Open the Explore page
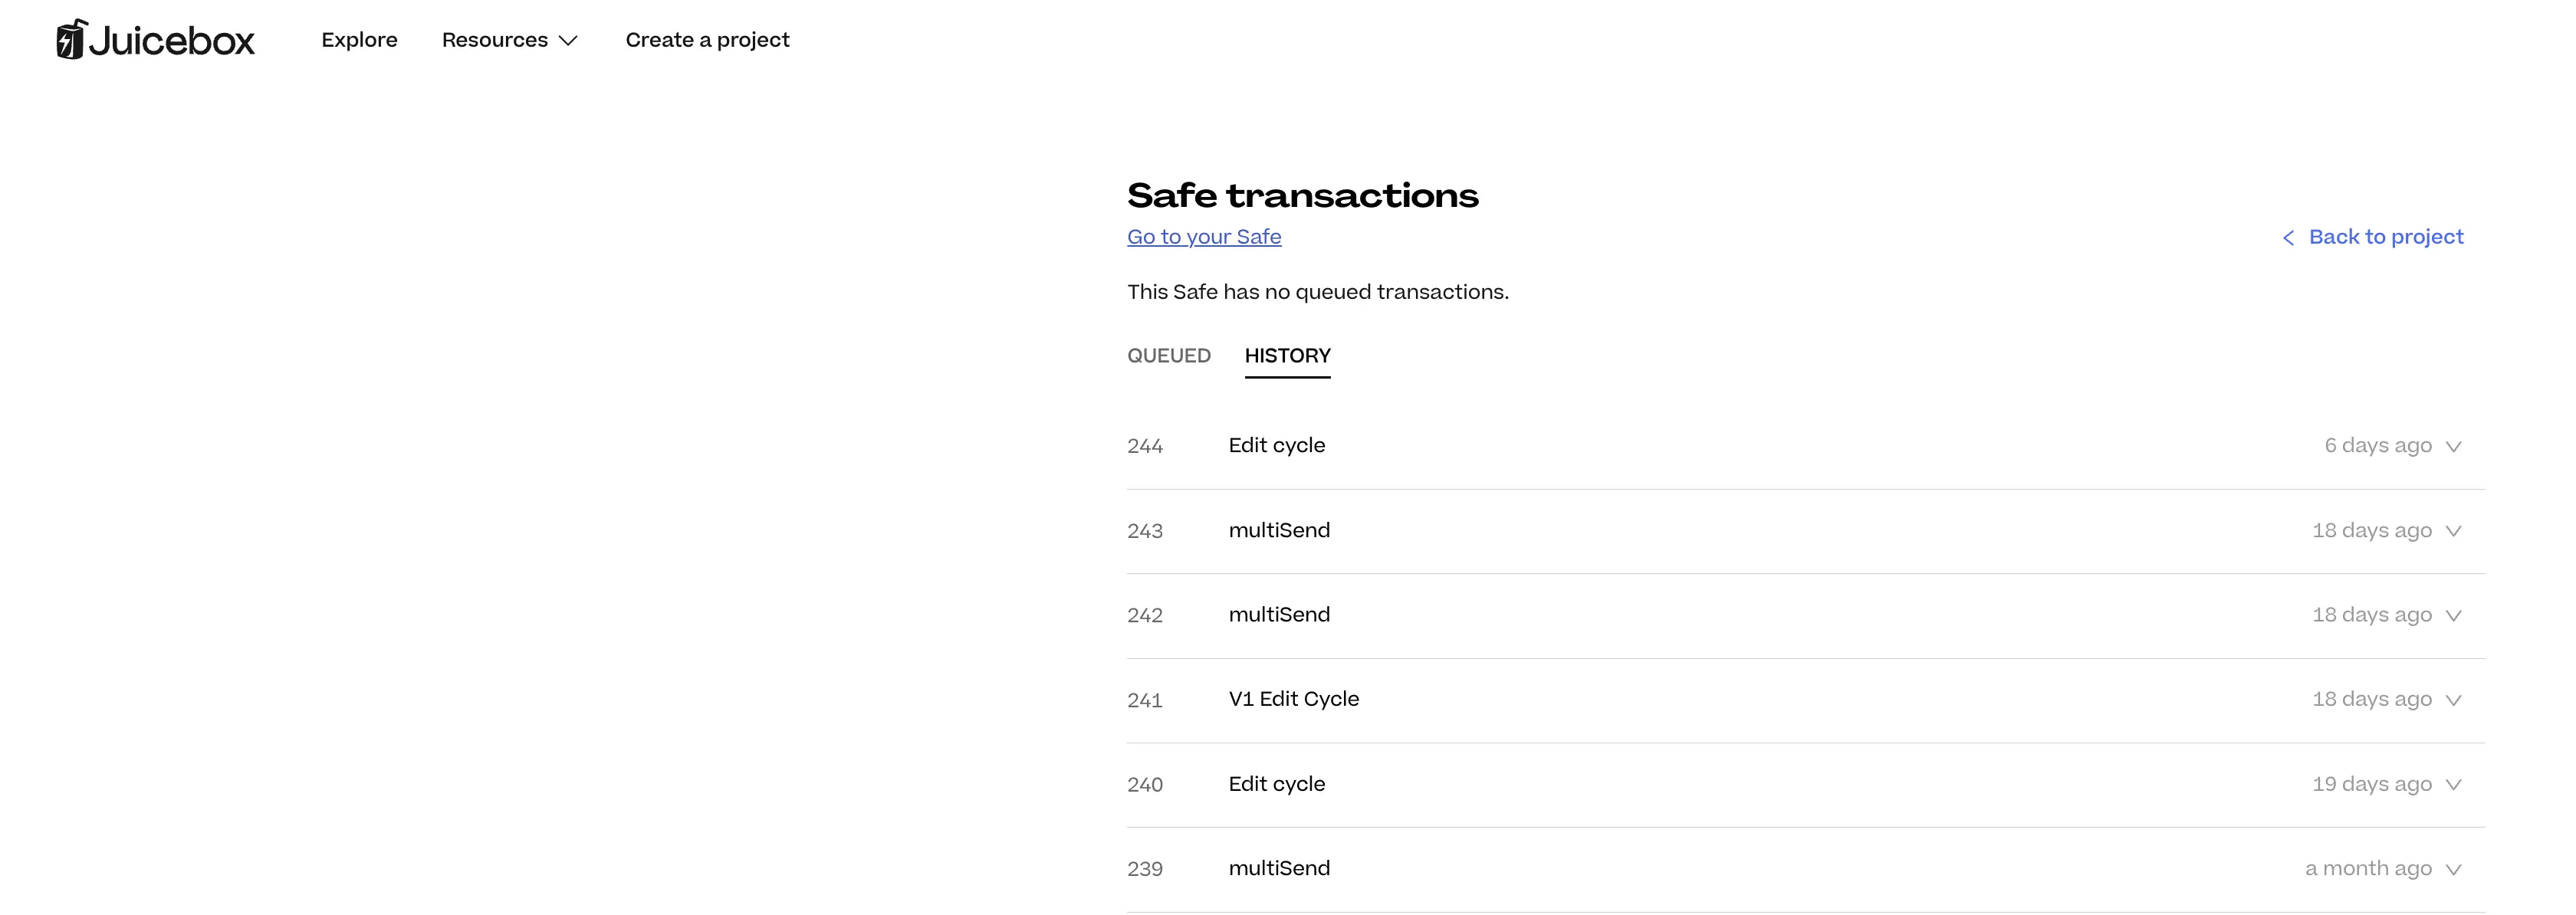This screenshot has width=2576, height=915. [x=358, y=40]
